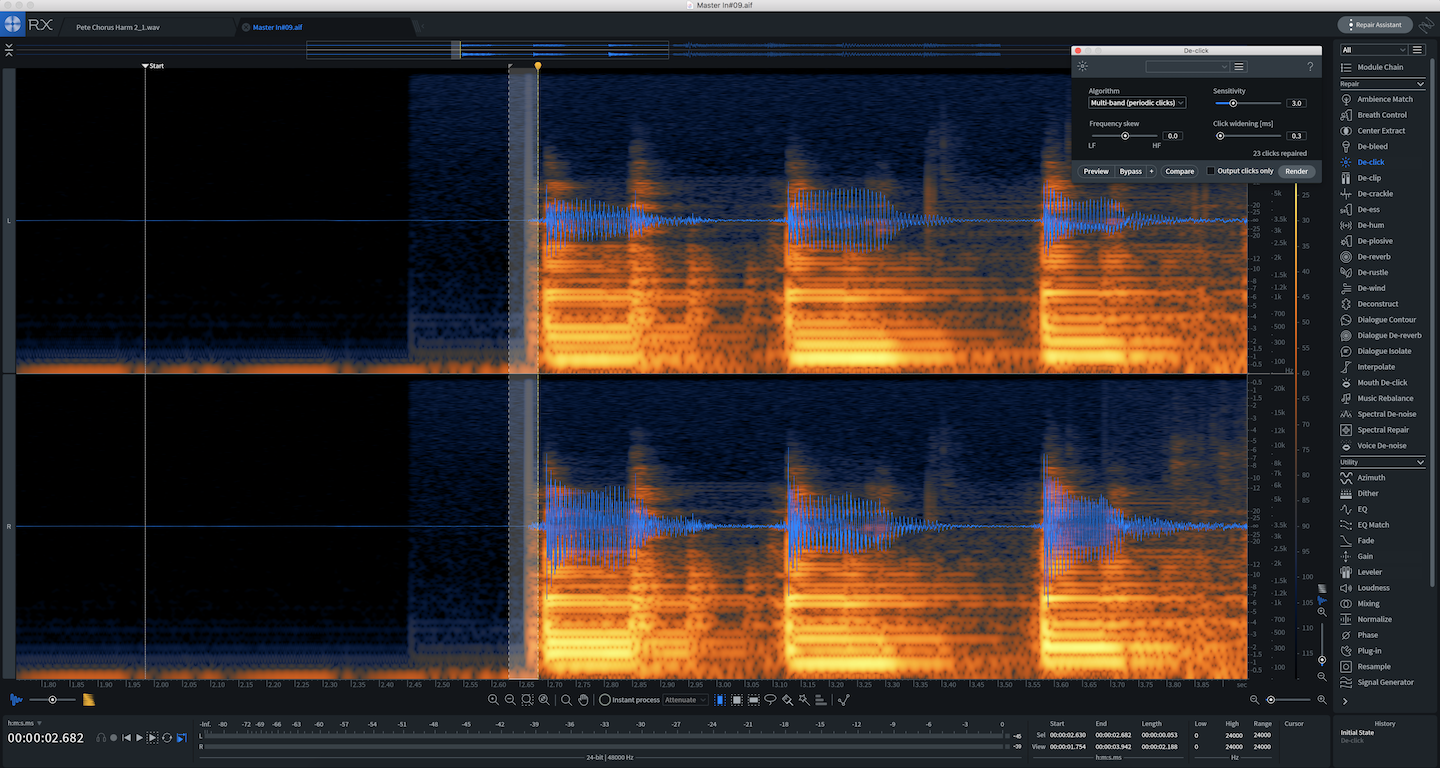
Task: Select the magic wand selection tool
Action: click(803, 700)
